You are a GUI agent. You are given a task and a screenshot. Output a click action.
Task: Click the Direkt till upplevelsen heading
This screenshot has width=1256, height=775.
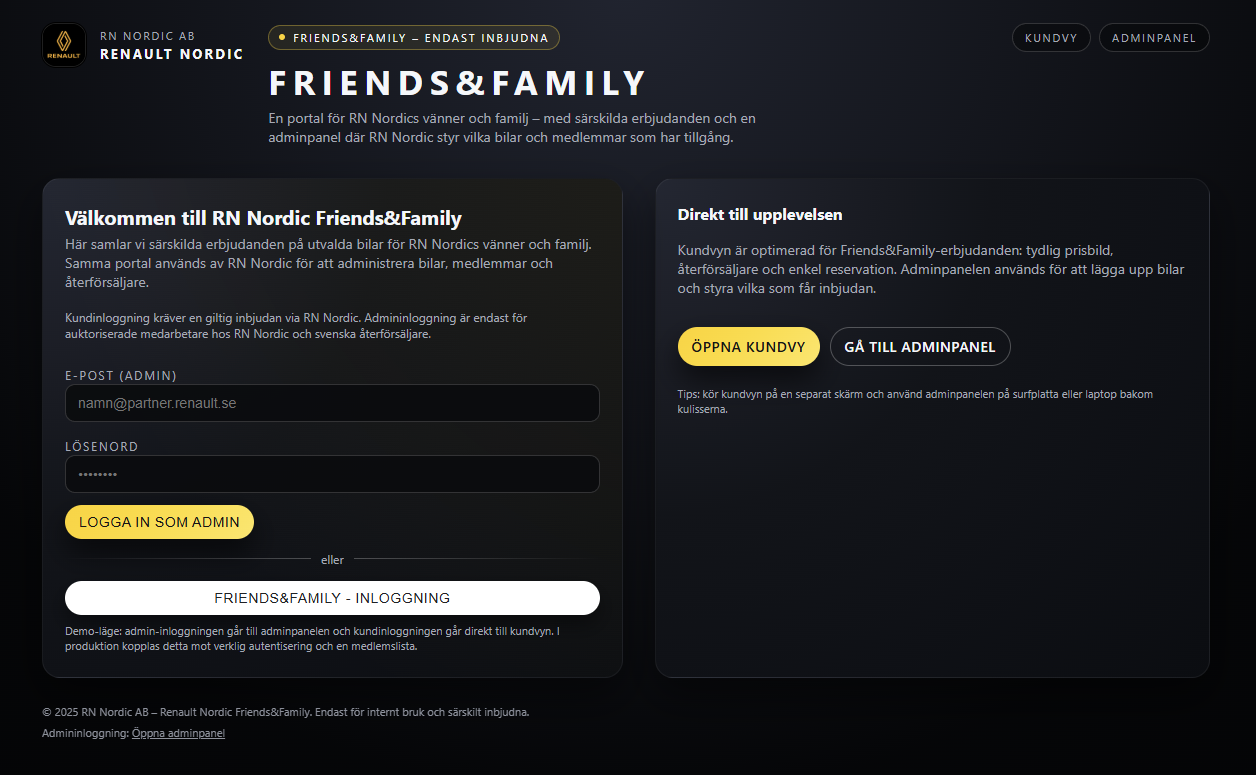point(760,214)
